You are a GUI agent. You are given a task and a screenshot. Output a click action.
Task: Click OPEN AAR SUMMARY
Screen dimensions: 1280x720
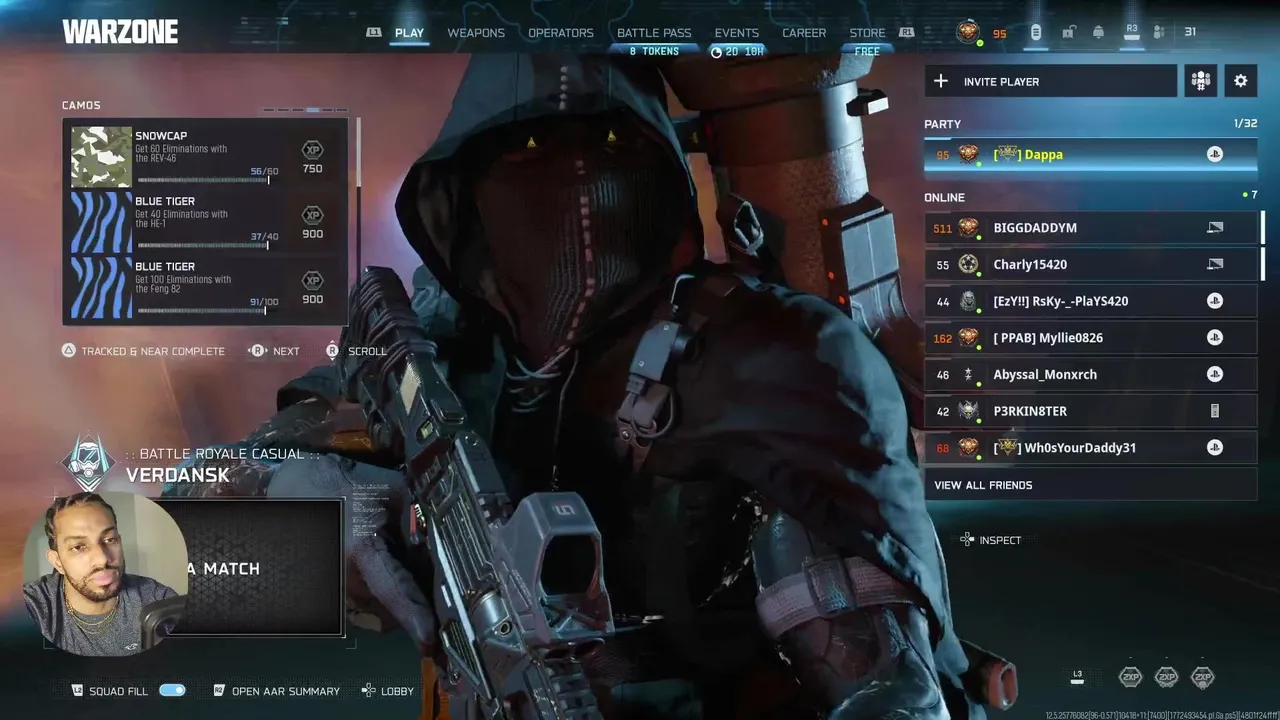(276, 691)
